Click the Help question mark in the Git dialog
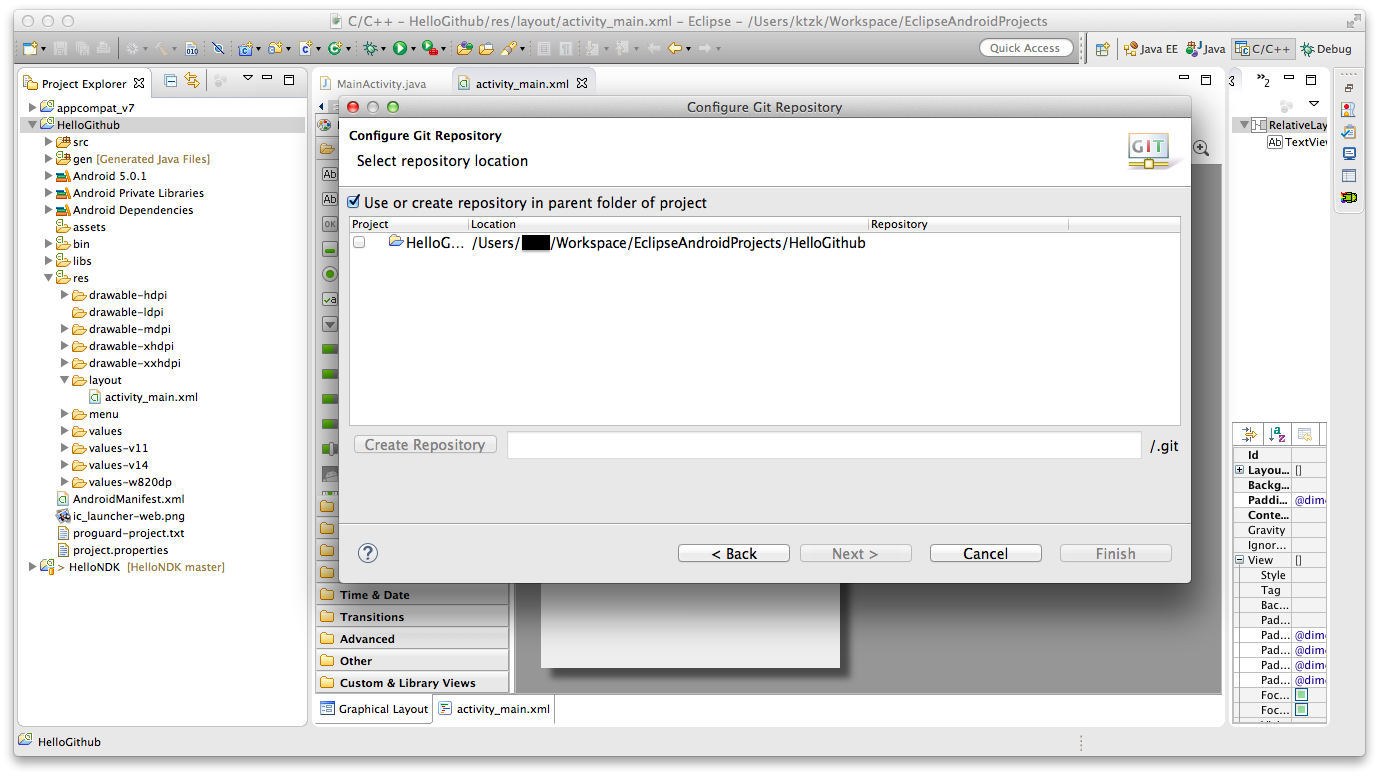Screen dimensions: 1379x776 (367, 553)
